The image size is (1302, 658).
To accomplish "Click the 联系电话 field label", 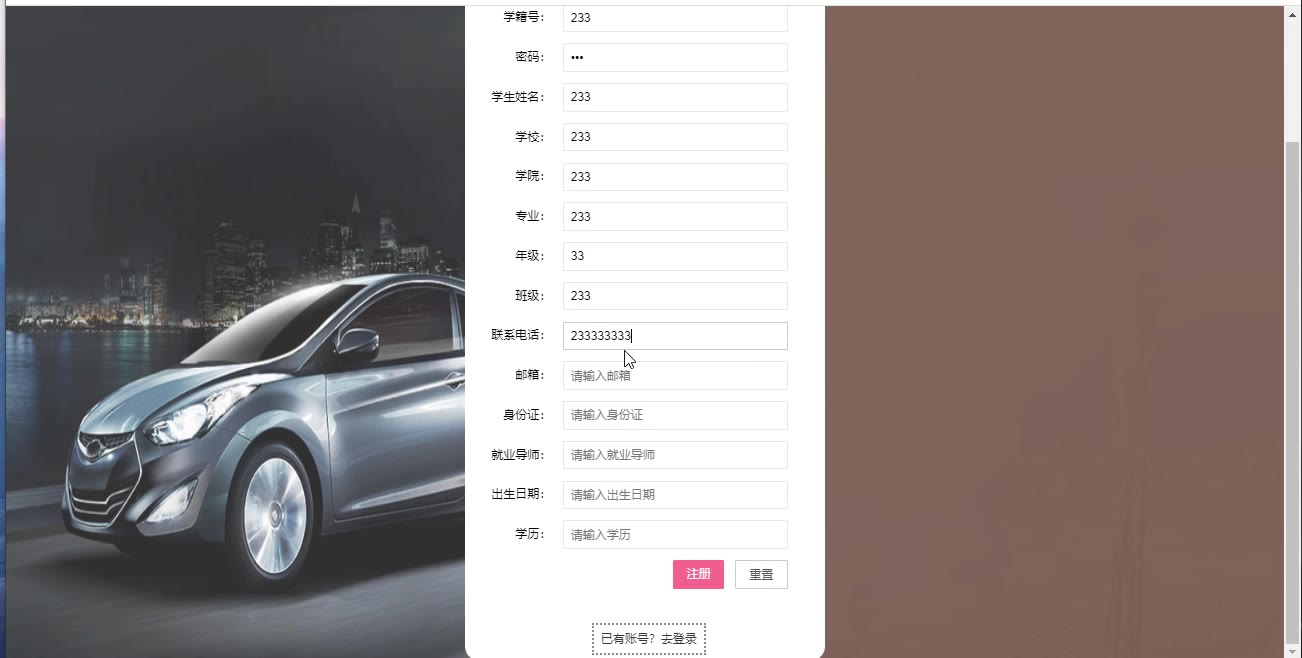I will coord(518,335).
